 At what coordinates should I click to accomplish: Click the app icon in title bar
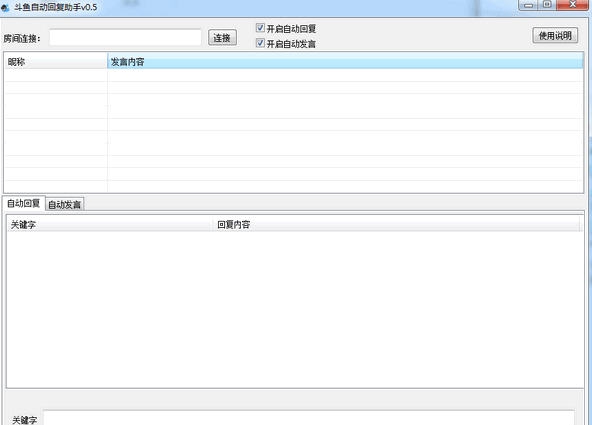tap(5, 7)
